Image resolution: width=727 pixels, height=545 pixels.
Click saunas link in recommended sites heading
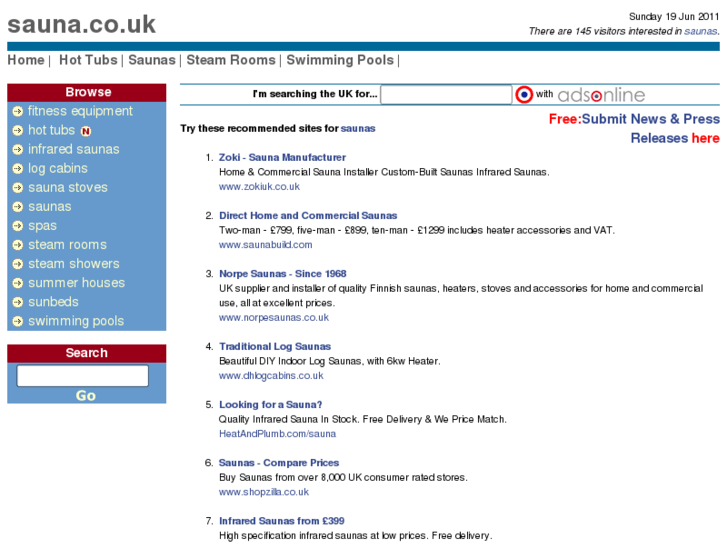coord(358,128)
